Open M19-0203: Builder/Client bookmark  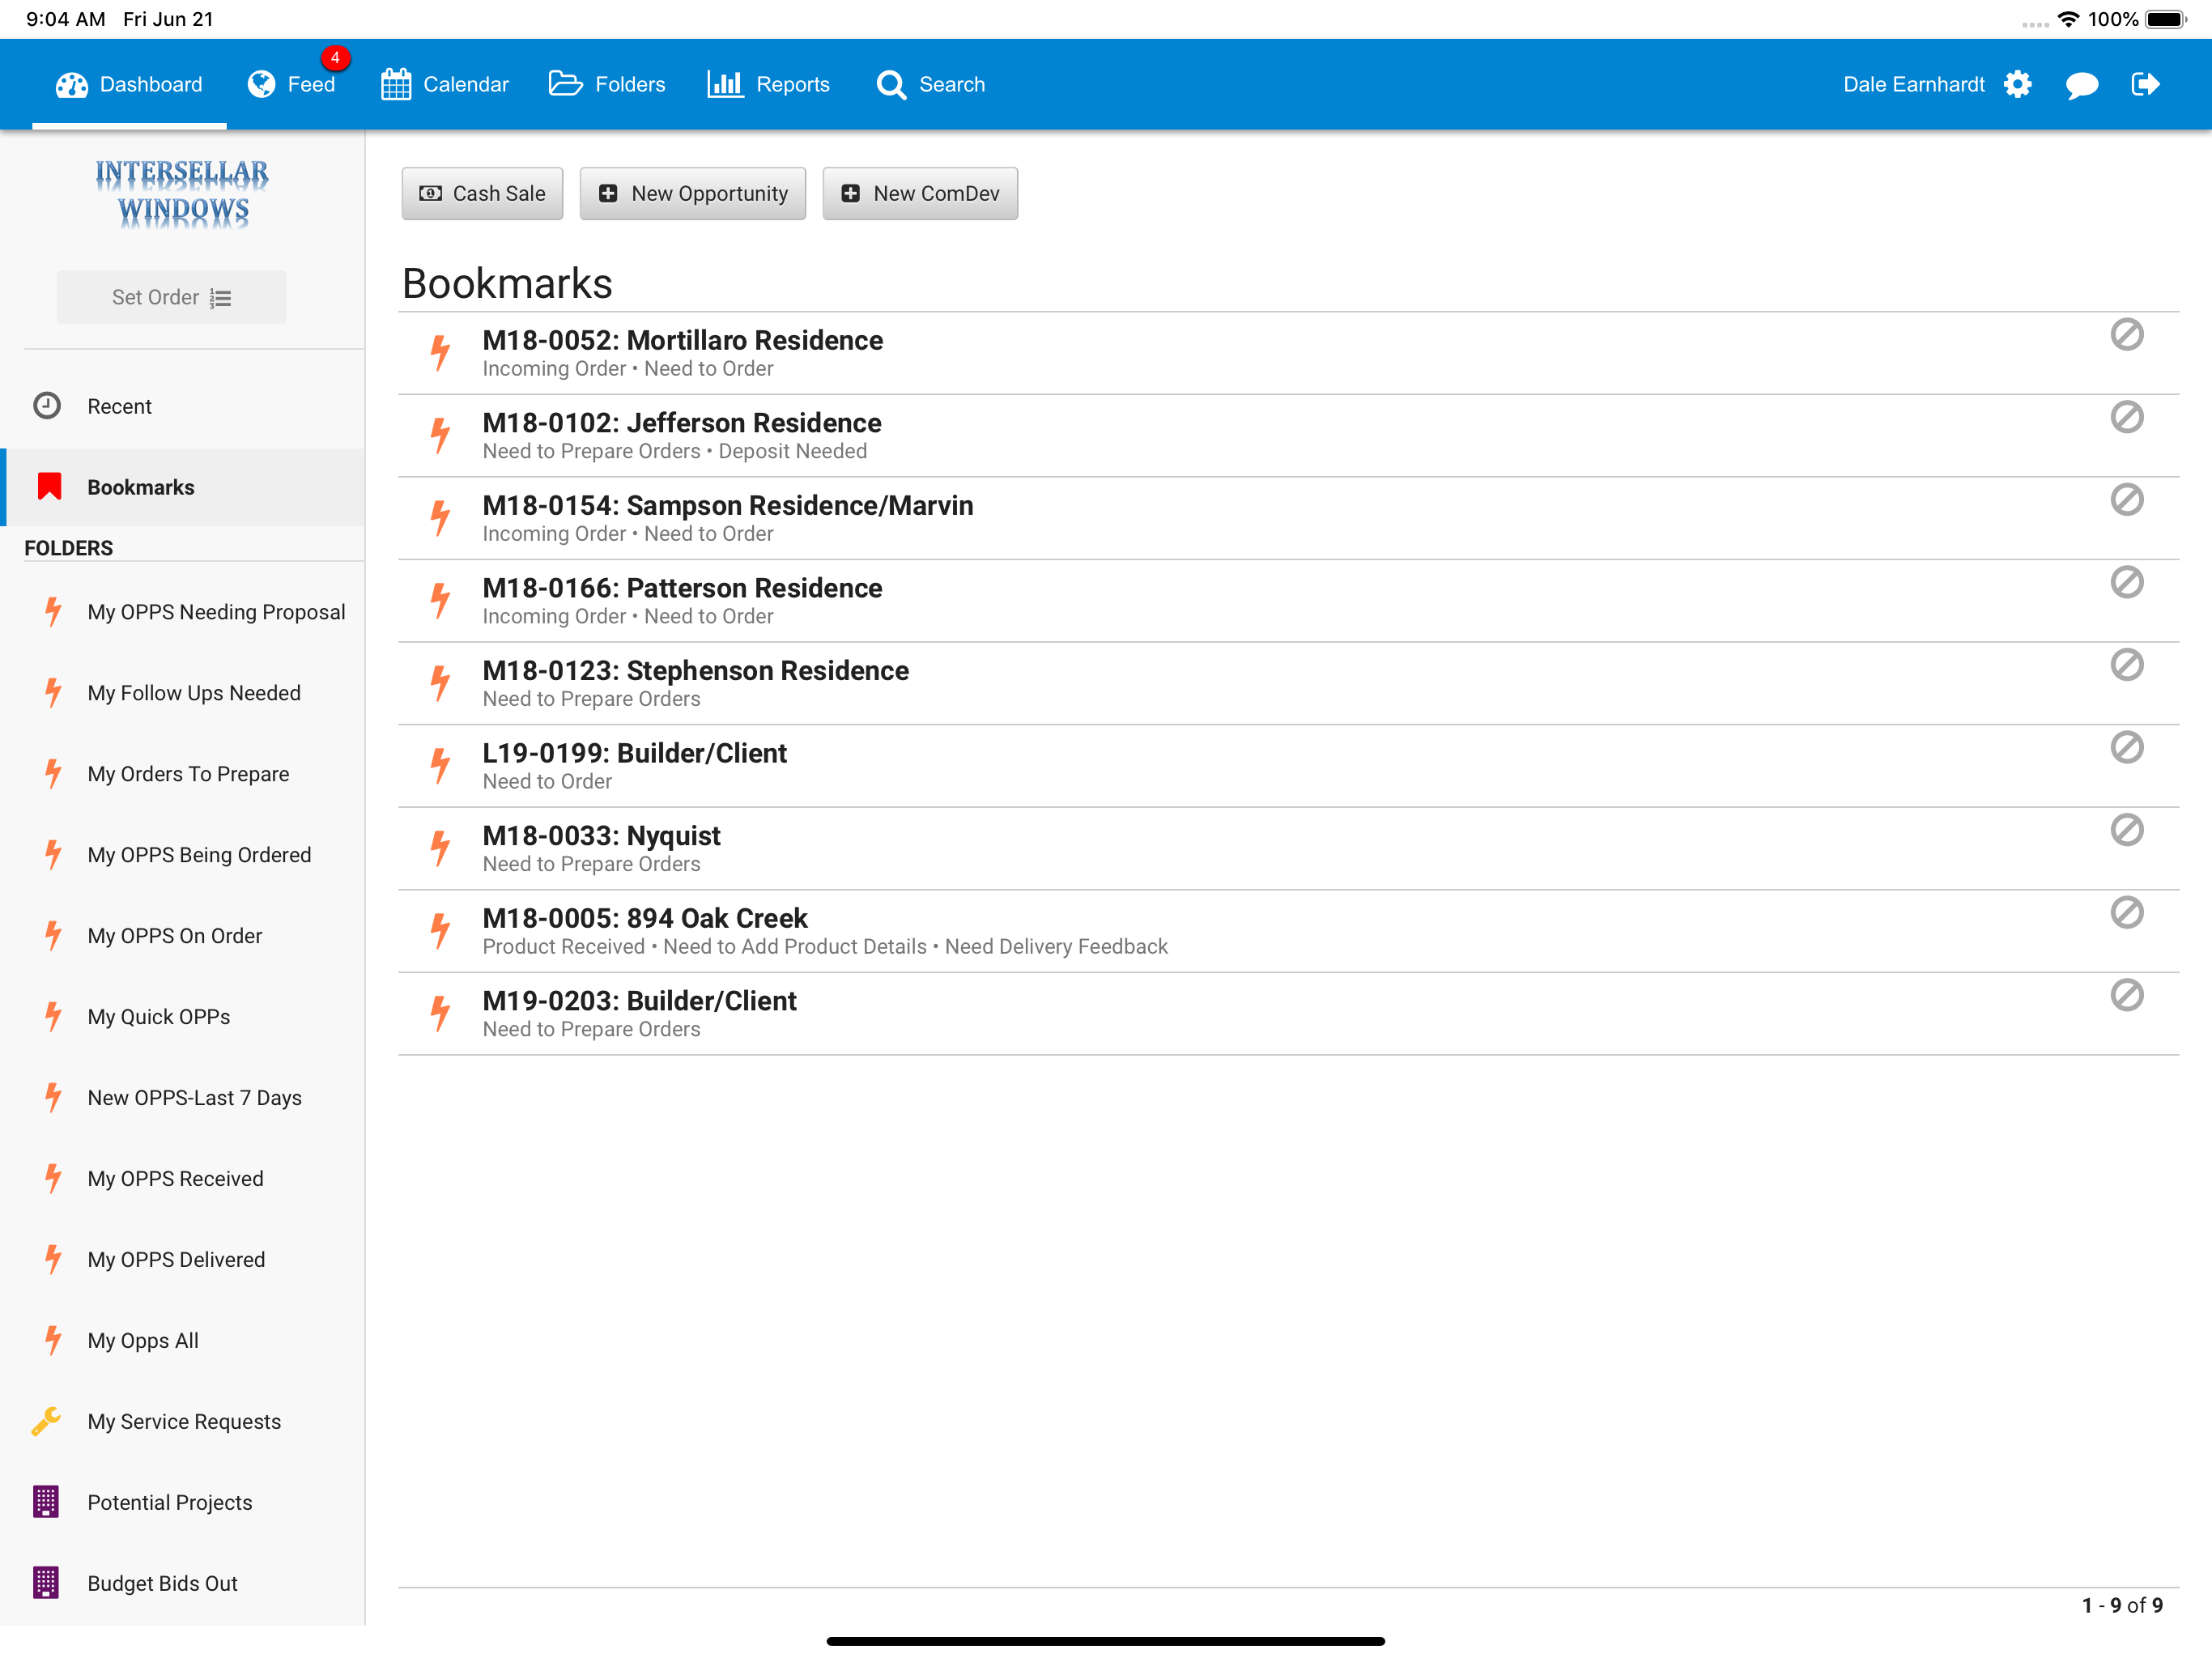point(1288,1013)
